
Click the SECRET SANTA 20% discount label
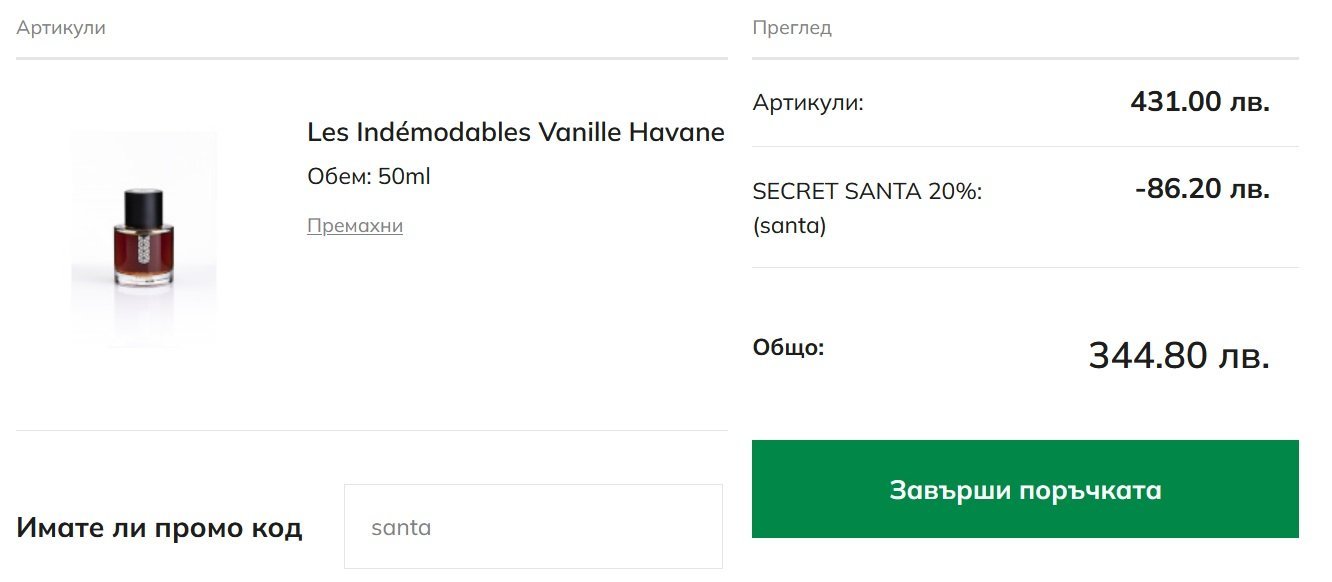[867, 191]
